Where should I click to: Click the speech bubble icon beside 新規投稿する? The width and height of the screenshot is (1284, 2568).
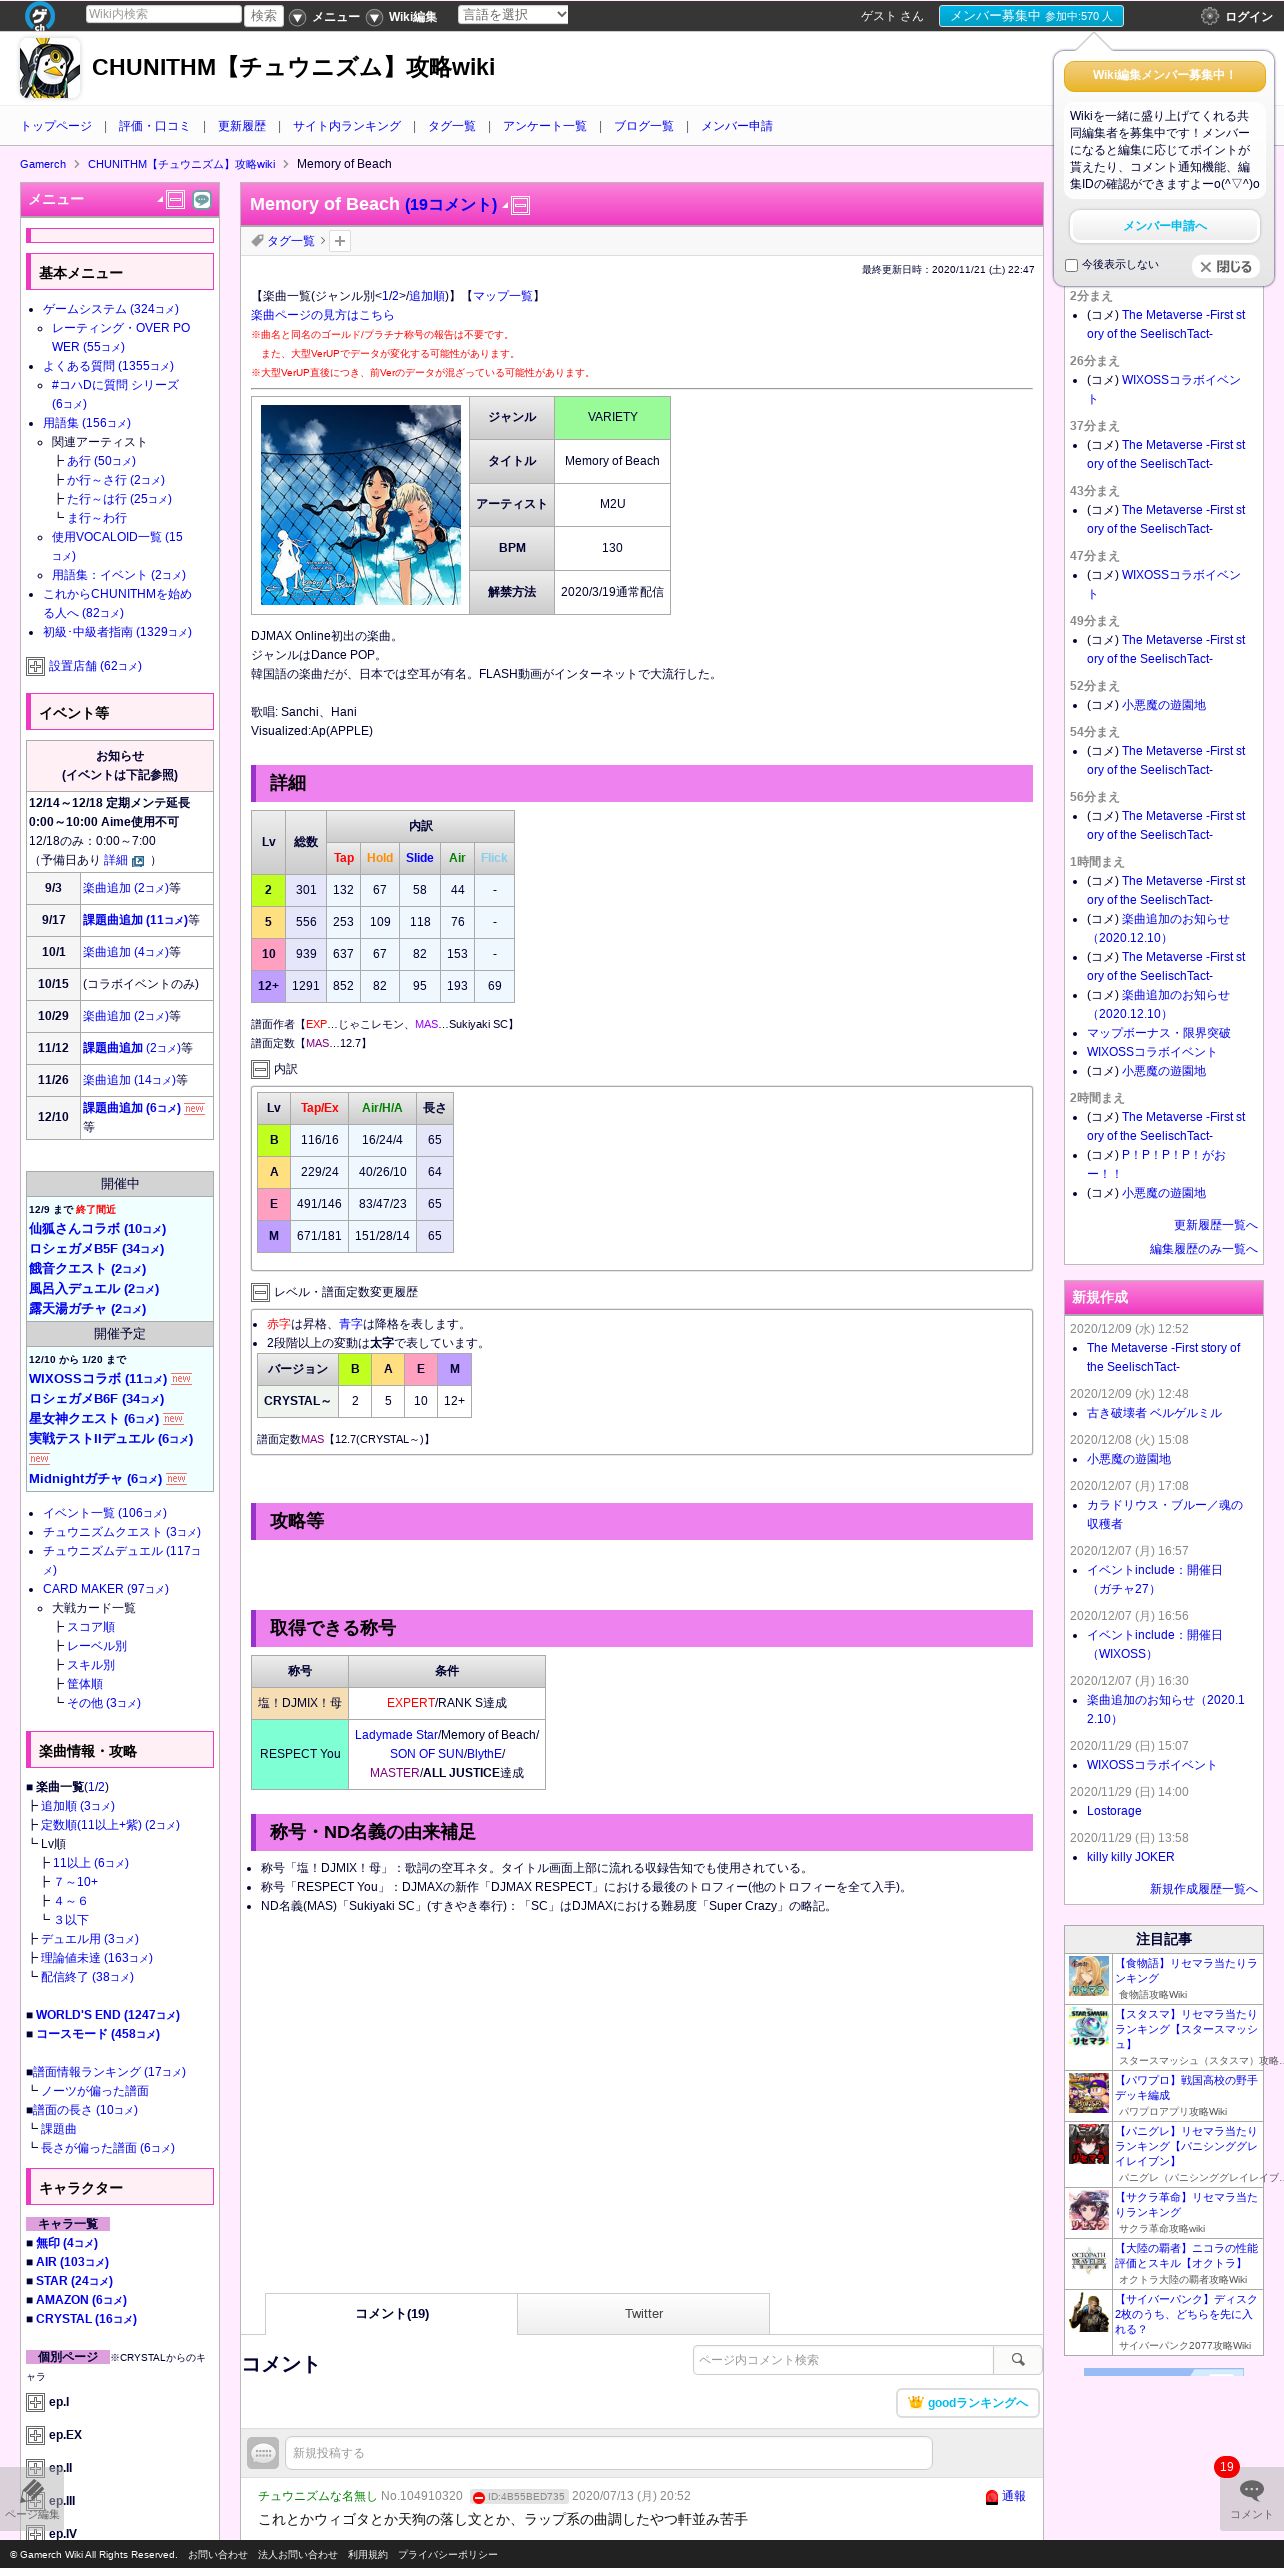[263, 2453]
